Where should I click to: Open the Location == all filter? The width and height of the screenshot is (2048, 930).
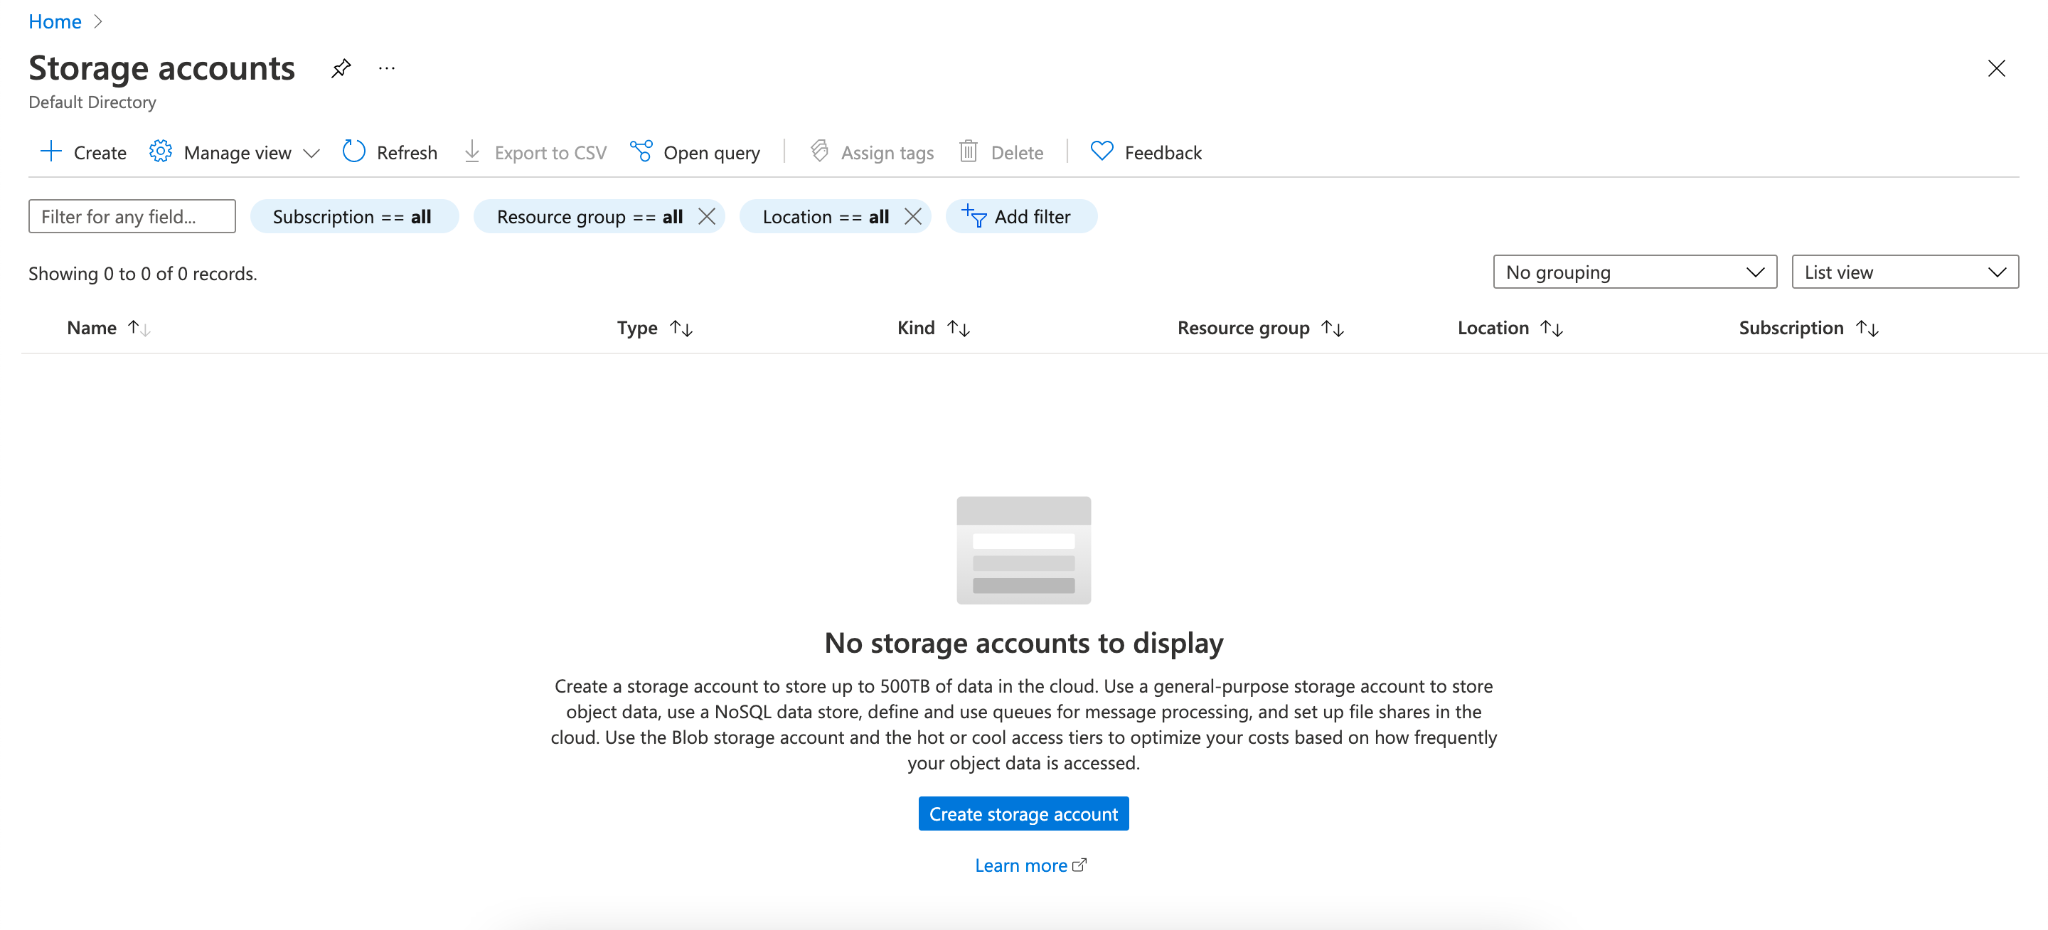click(825, 217)
